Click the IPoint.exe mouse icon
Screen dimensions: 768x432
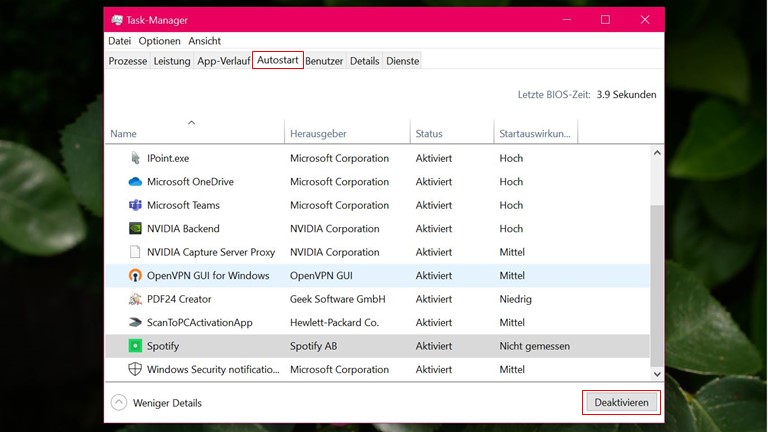(x=136, y=158)
